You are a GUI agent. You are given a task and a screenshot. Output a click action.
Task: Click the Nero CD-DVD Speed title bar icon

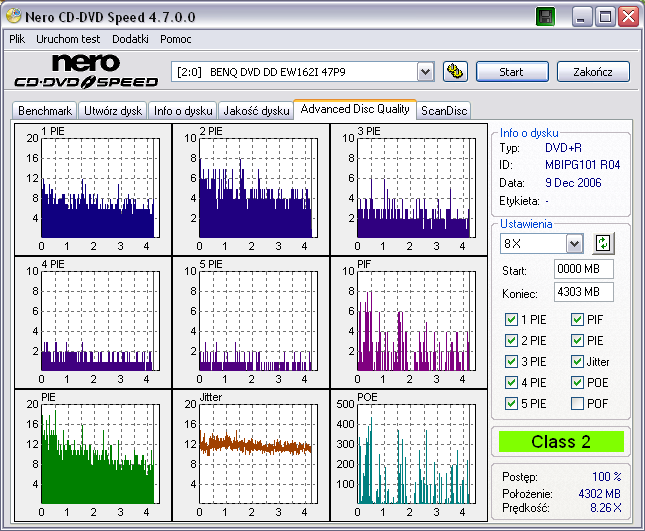(13, 16)
